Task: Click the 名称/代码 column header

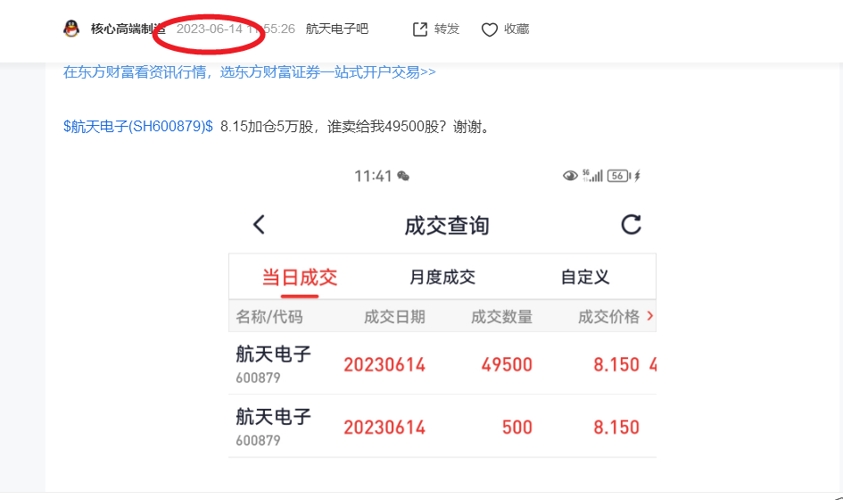Action: point(269,317)
